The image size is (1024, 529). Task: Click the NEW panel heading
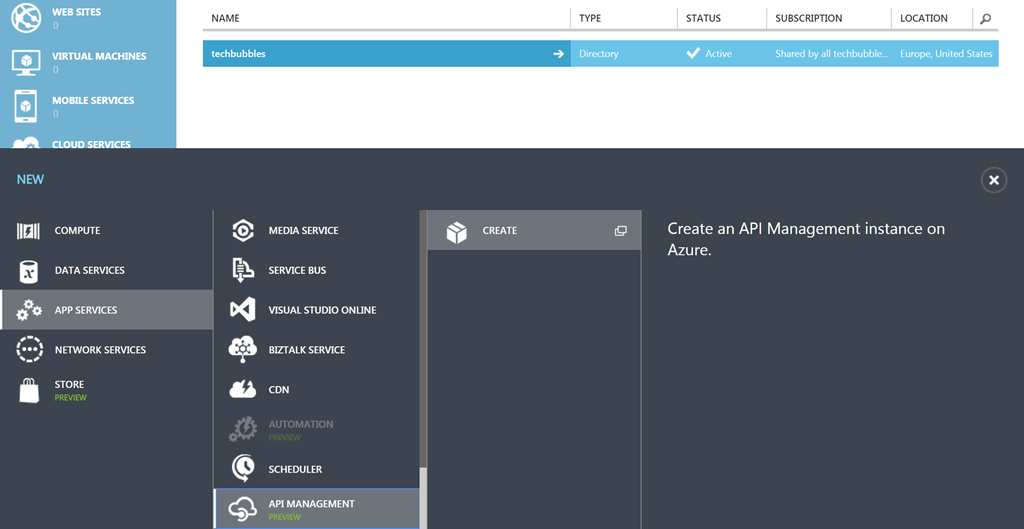click(x=31, y=180)
